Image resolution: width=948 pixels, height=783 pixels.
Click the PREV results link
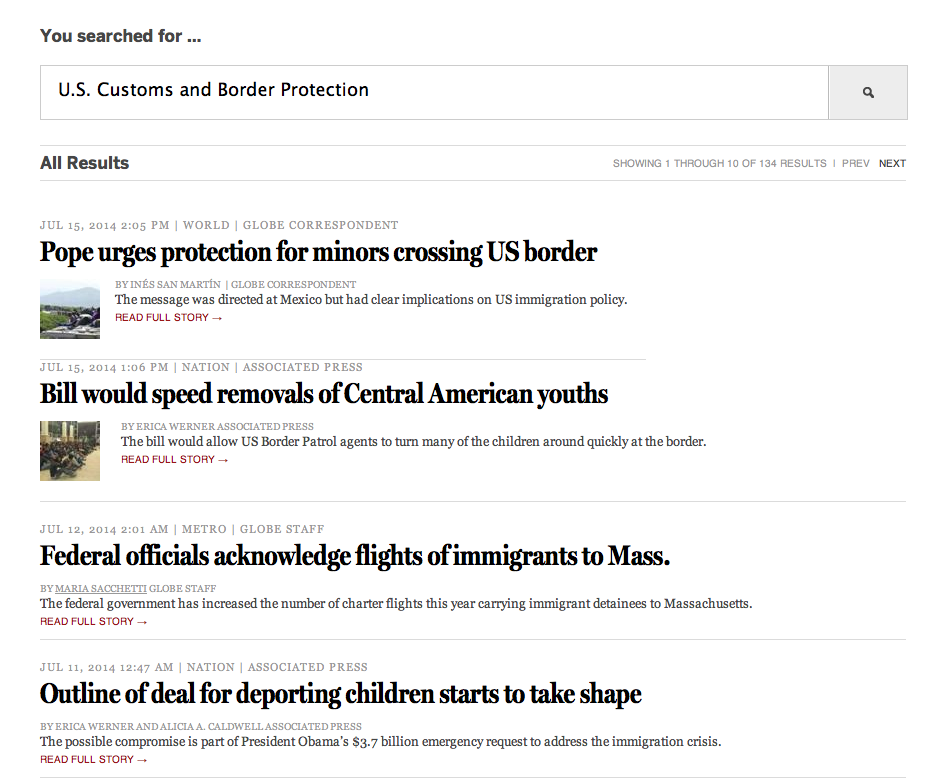click(x=855, y=163)
